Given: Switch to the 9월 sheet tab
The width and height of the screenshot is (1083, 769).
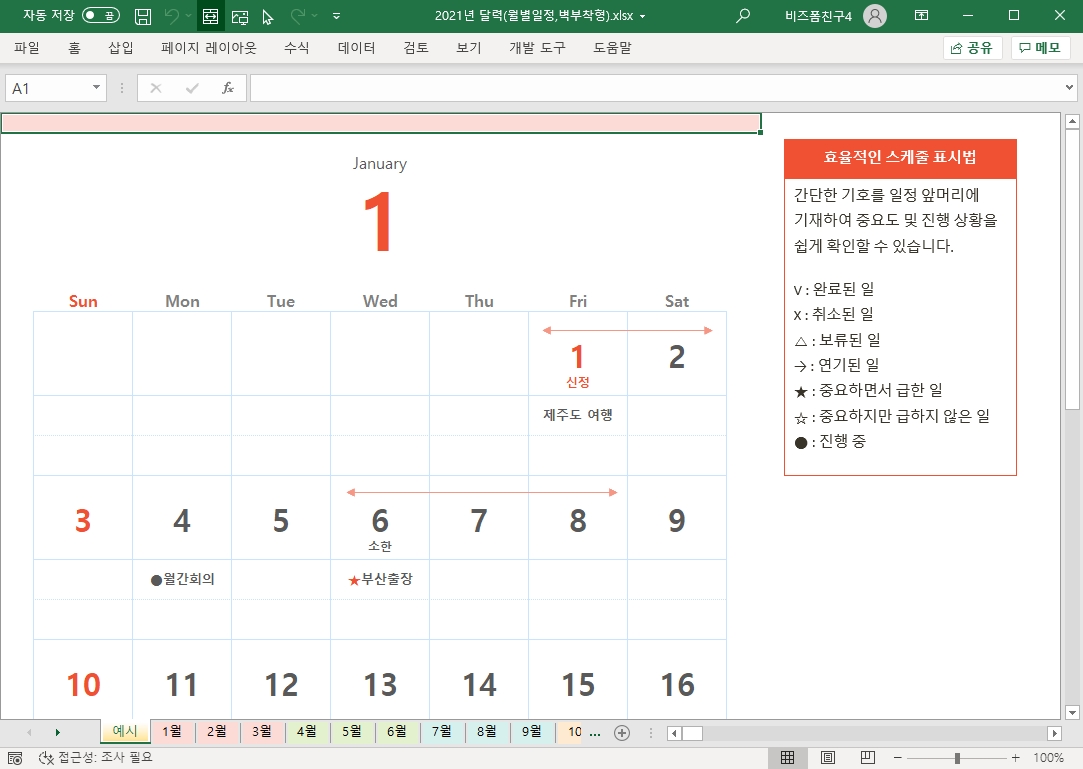Looking at the screenshot, I should pos(531,732).
